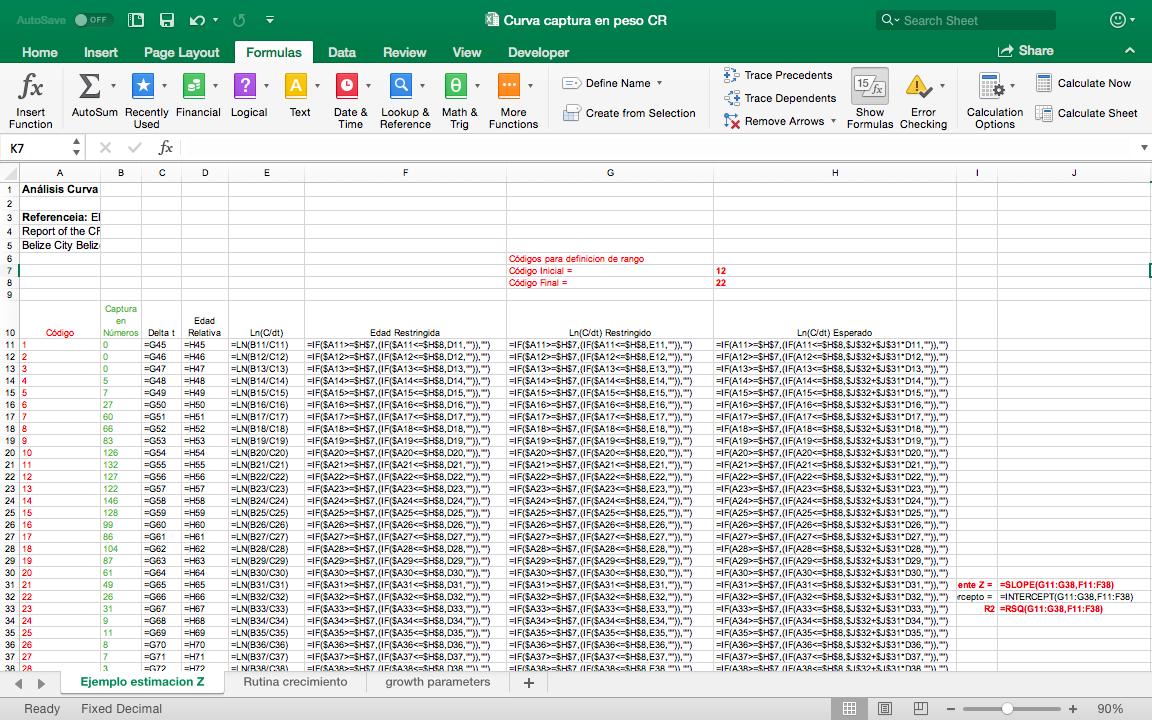
Task: Switch to Rutina crecimiento sheet
Action: 295,682
